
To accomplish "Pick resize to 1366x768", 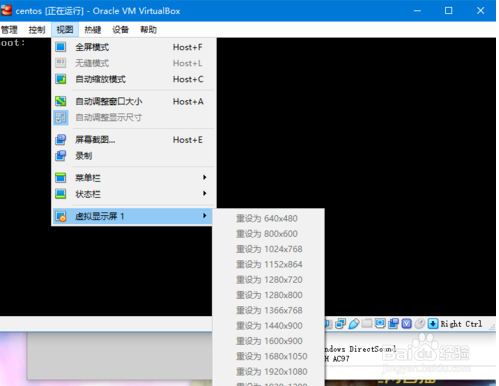I will (269, 310).
